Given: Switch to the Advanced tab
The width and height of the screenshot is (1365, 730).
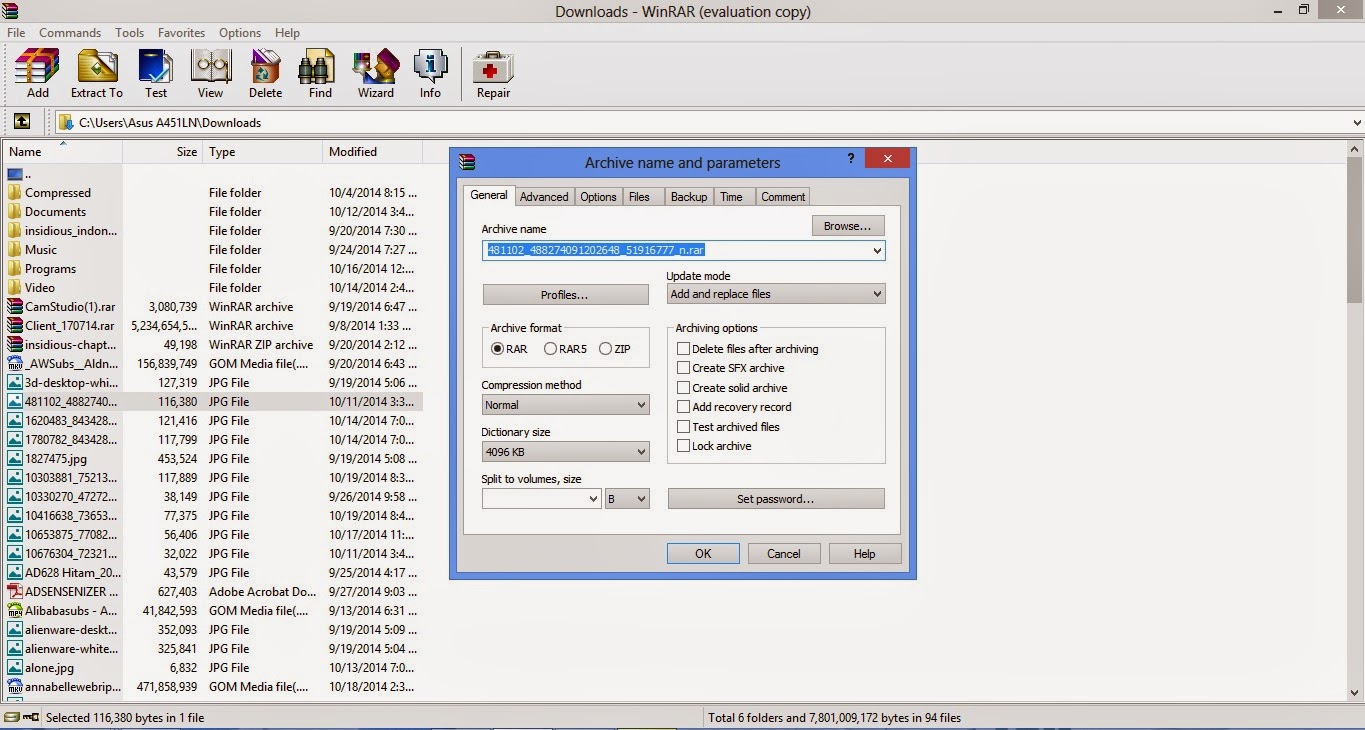Looking at the screenshot, I should (x=544, y=197).
